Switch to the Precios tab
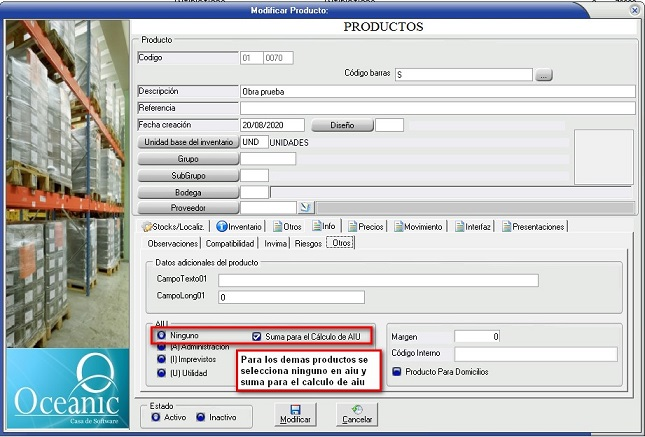The width and height of the screenshot is (645, 437). [364, 226]
